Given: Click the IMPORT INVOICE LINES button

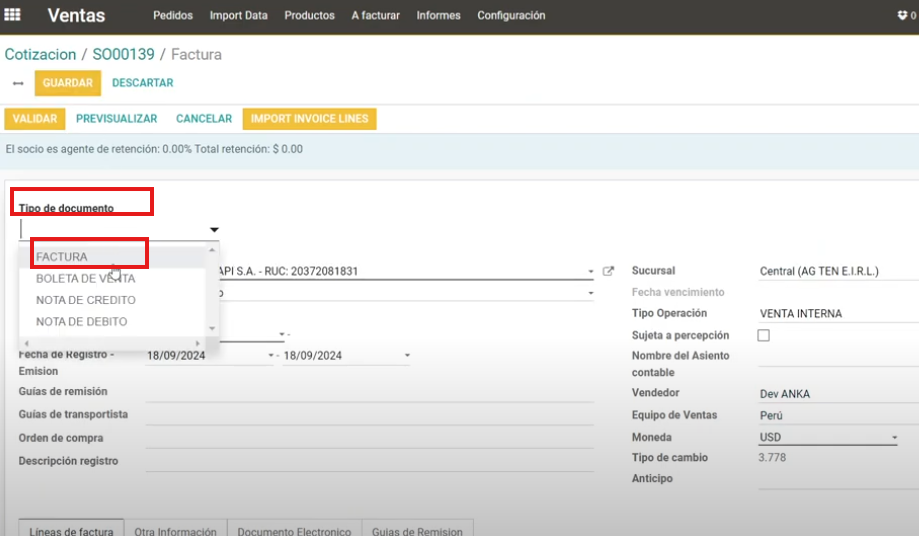Looking at the screenshot, I should pos(309,119).
